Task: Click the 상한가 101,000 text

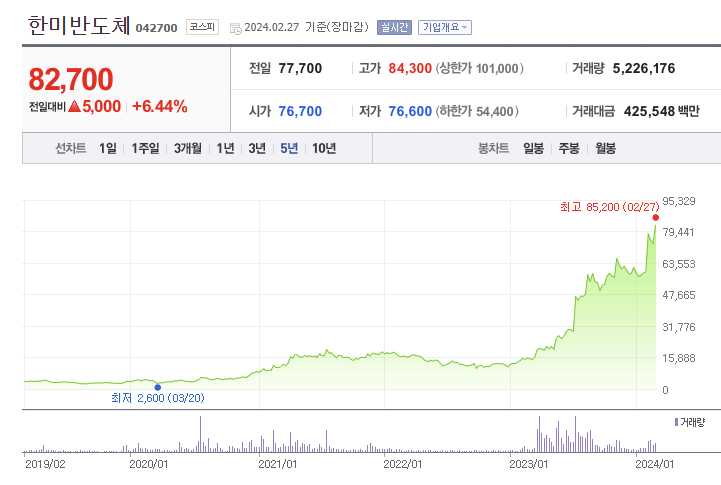Action: click(479, 68)
